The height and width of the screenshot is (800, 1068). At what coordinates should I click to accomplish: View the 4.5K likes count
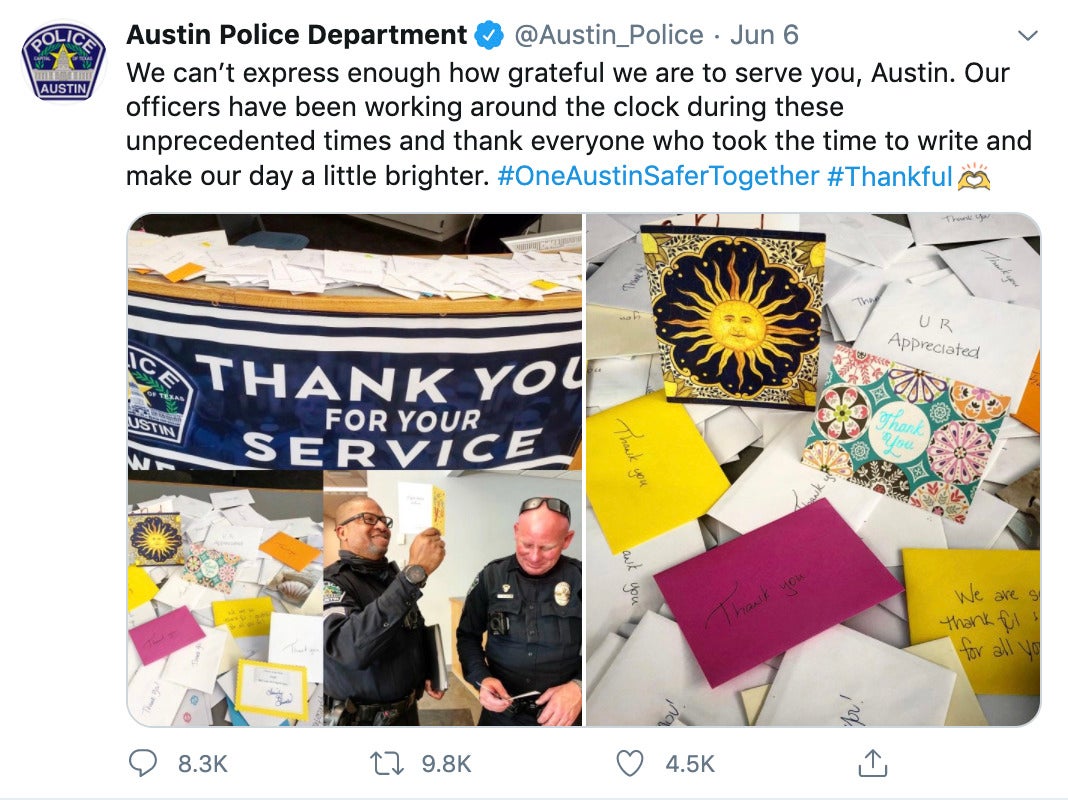tap(690, 764)
